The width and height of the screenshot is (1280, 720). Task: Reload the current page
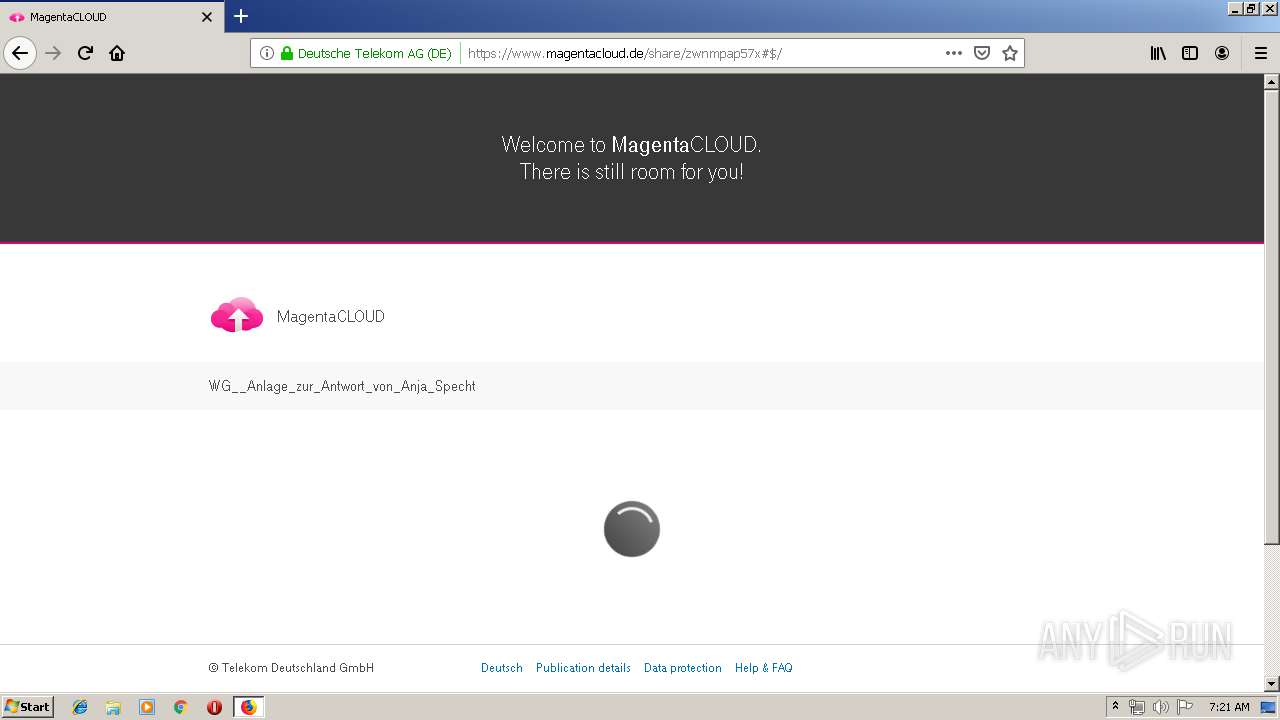coord(85,53)
